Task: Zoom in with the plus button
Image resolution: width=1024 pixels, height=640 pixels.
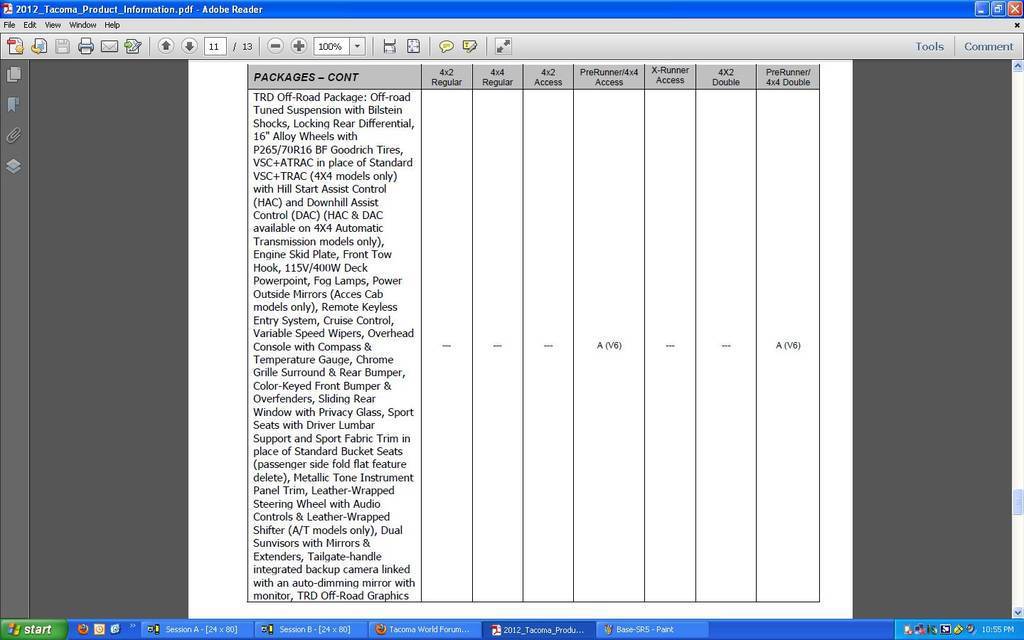Action: [298, 46]
